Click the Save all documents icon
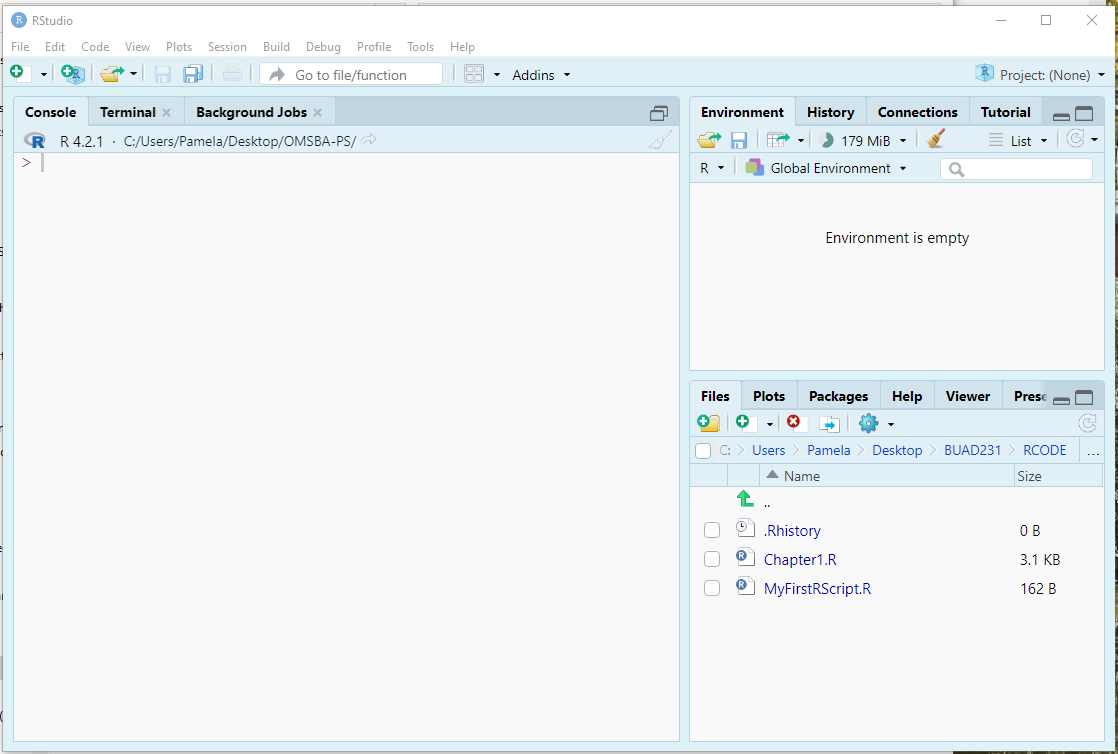 coord(193,74)
